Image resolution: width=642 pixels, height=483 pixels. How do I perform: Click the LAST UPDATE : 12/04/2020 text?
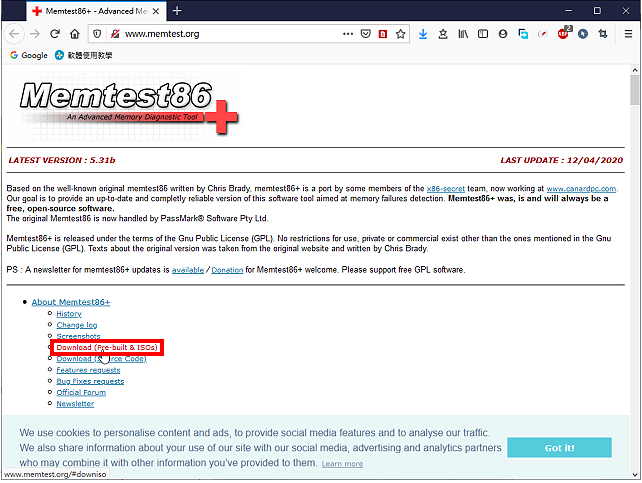click(x=561, y=160)
